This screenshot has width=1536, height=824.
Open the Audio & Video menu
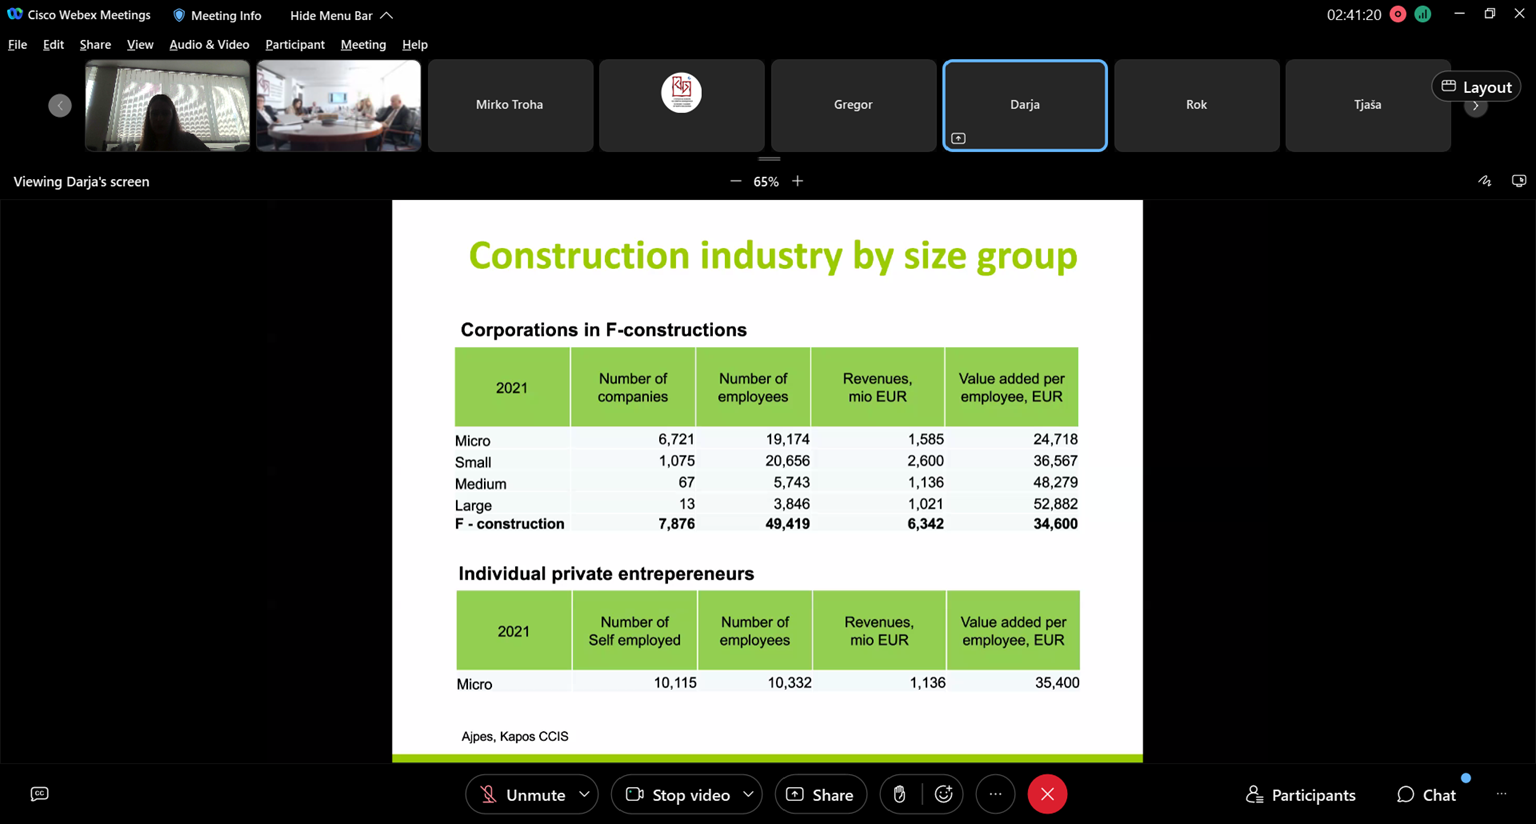(209, 44)
